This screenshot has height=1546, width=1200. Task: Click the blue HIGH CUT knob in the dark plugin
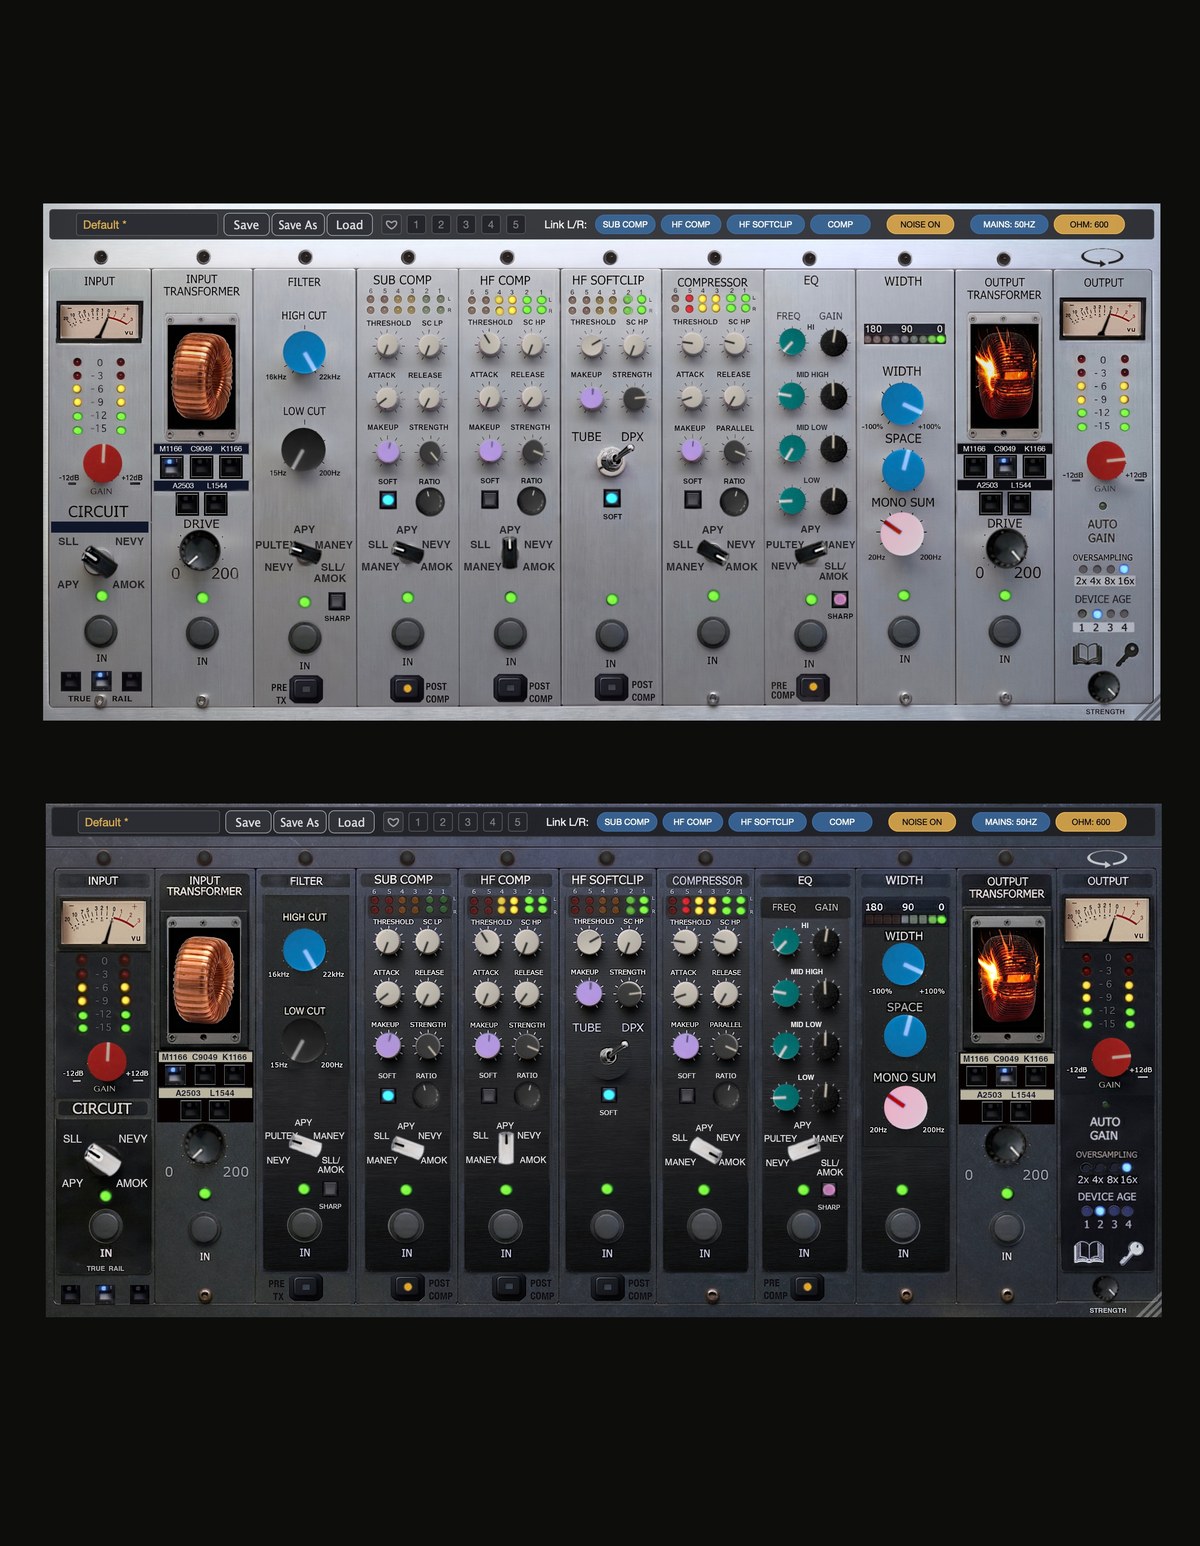304,950
